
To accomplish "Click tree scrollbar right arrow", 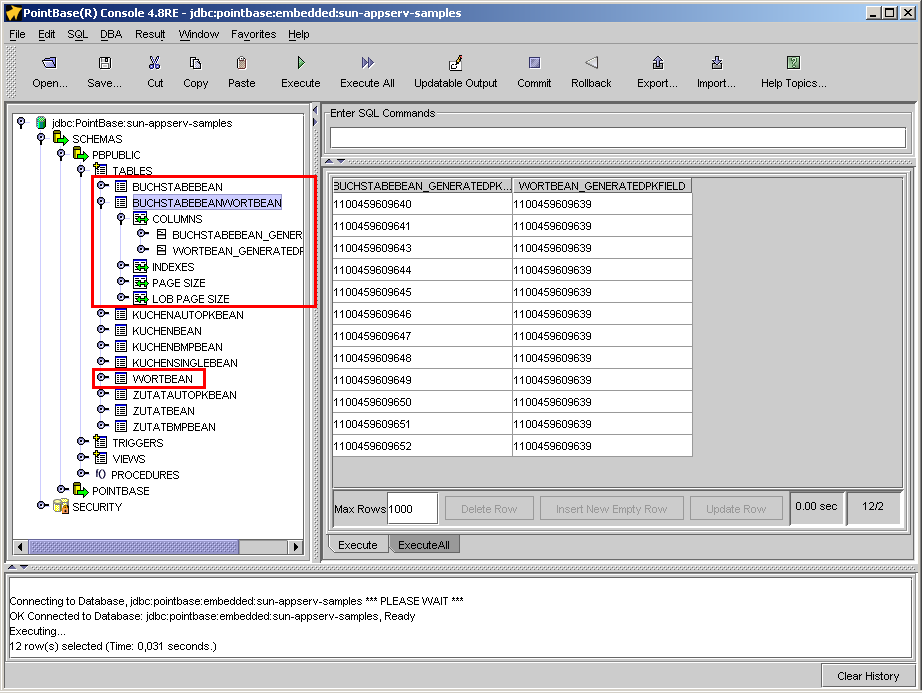I will 296,547.
